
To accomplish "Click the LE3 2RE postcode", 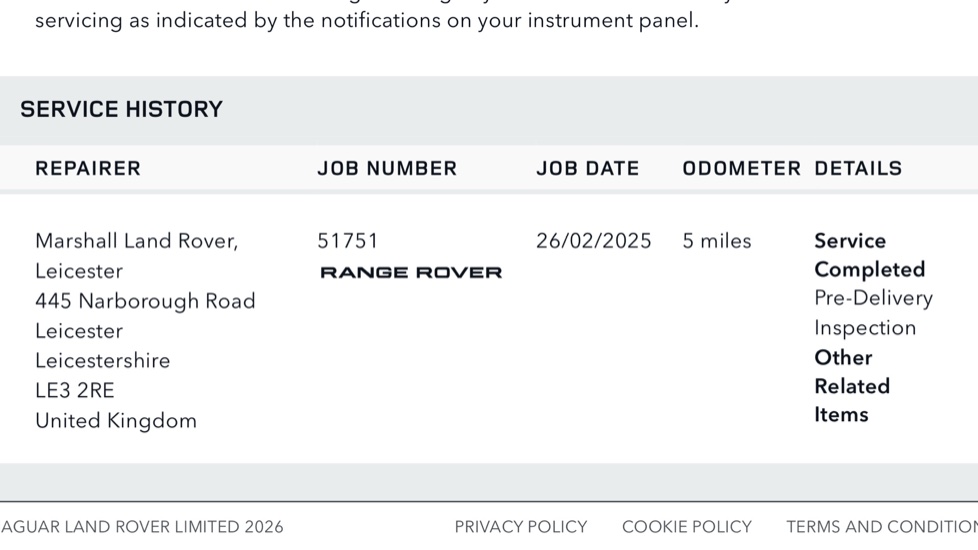I will pos(75,391).
